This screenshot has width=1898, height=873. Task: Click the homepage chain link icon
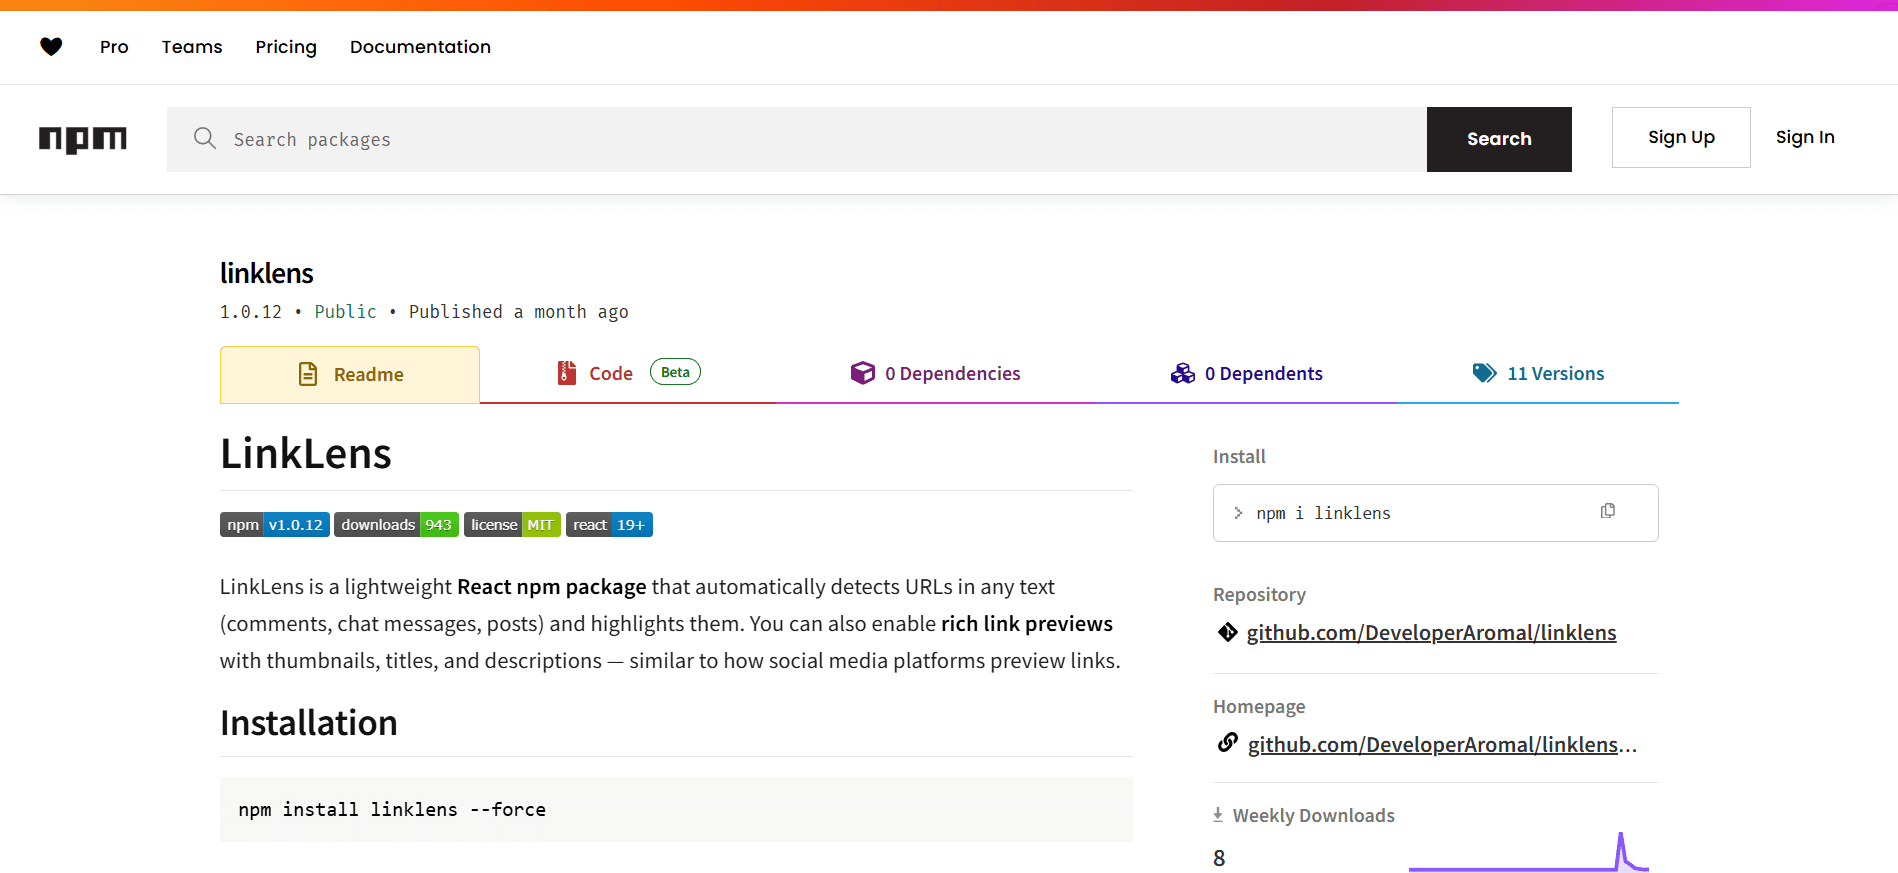[1227, 743]
